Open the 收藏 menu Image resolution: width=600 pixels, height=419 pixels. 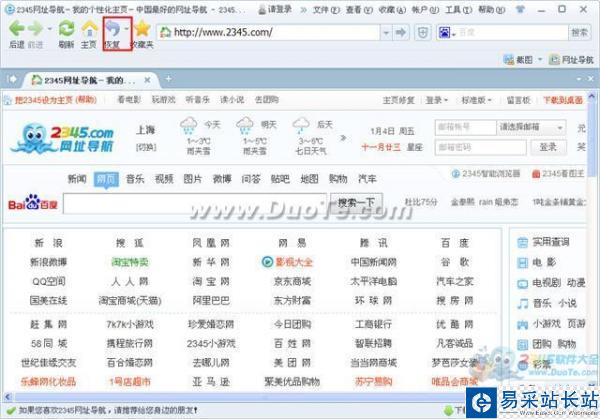tap(392, 10)
